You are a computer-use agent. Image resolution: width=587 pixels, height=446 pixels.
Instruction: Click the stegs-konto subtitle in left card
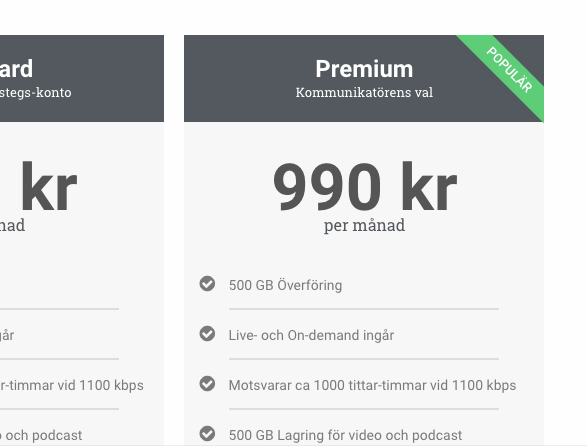[36, 92]
